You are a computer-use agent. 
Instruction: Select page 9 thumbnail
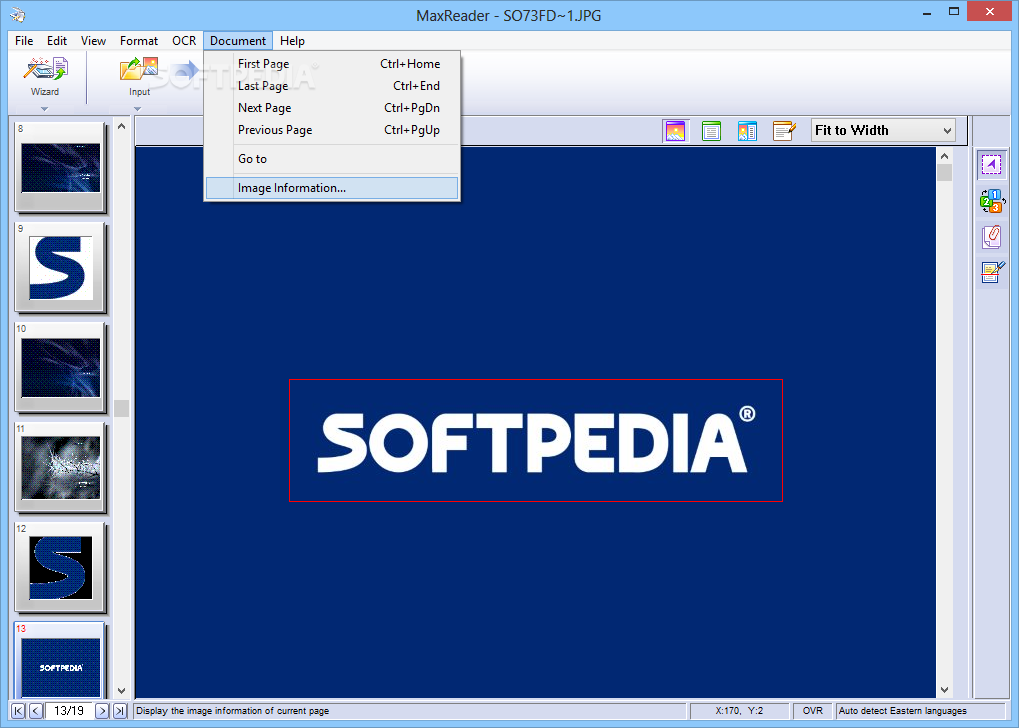coord(60,268)
